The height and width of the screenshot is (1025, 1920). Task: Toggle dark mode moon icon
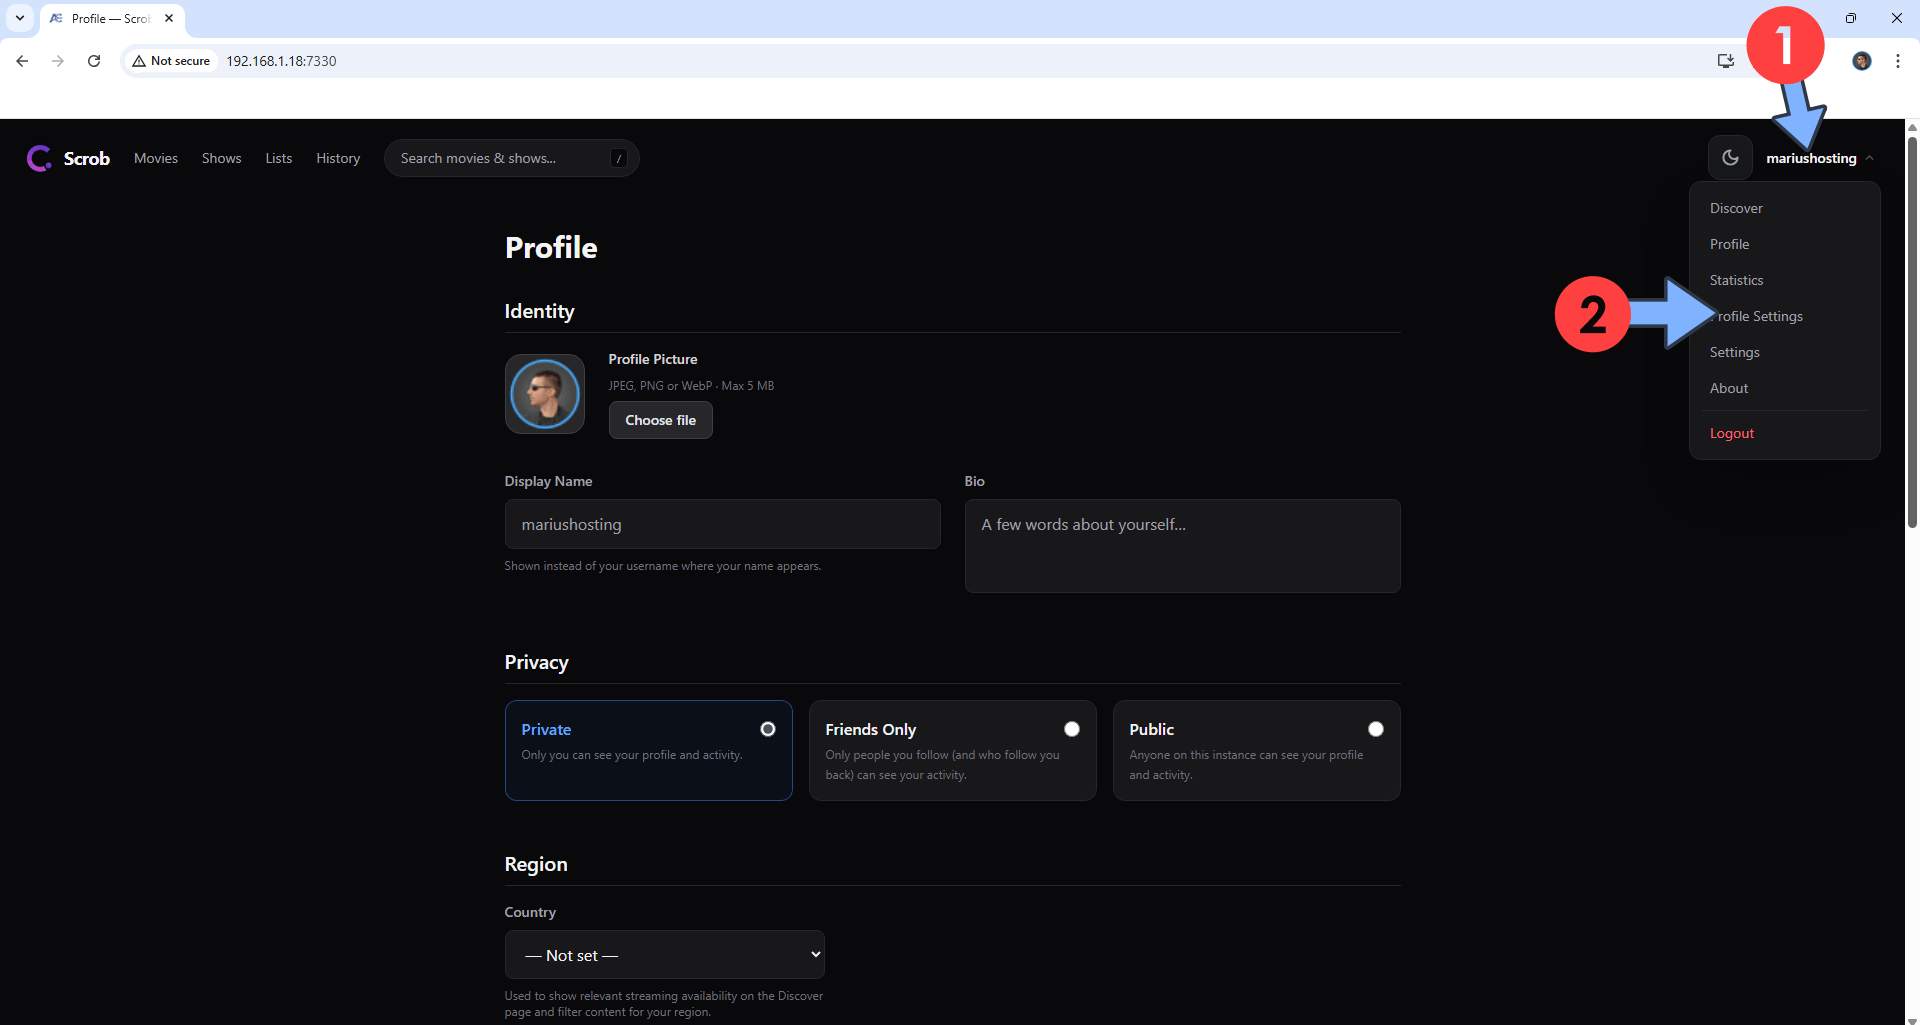coord(1730,158)
